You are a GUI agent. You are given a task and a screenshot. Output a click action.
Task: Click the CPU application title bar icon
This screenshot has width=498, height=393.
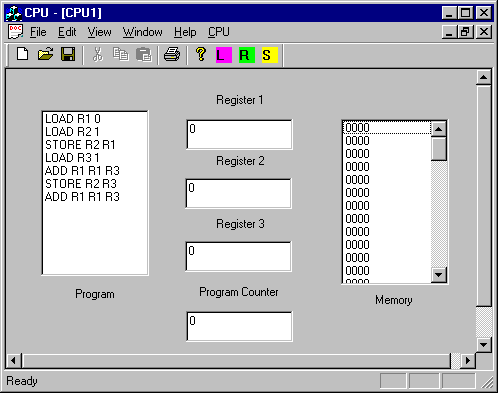click(14, 13)
